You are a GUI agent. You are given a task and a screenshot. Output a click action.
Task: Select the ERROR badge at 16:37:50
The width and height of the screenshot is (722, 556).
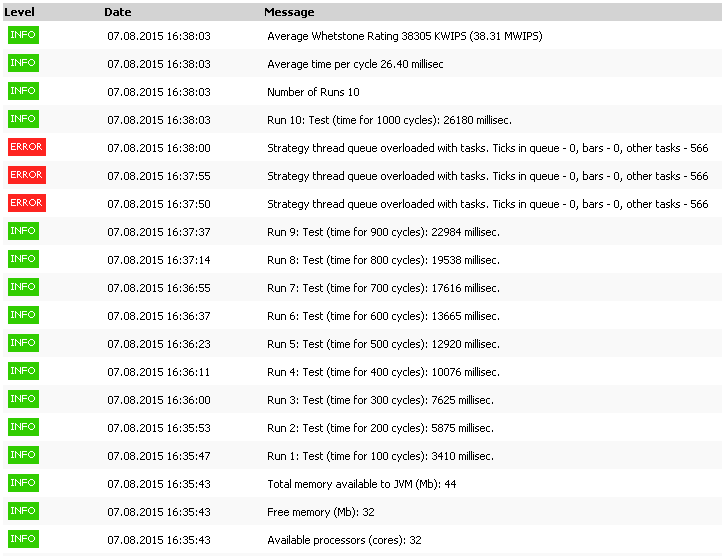pyautogui.click(x=27, y=203)
